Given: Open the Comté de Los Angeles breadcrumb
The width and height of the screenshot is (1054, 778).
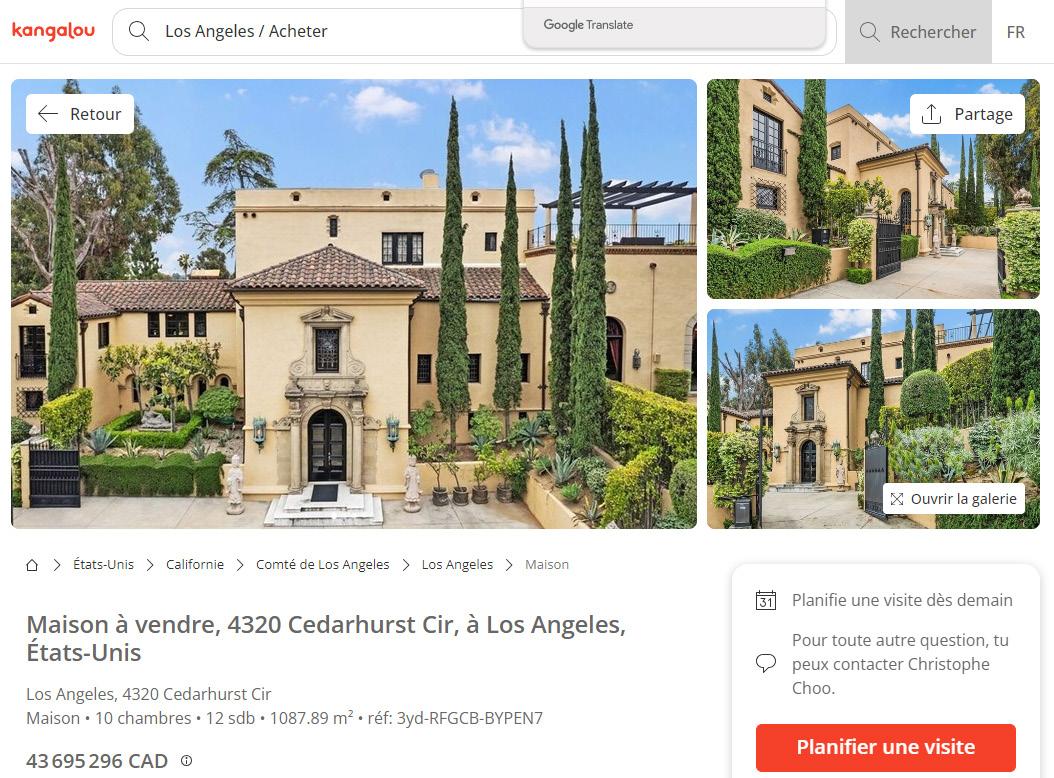Looking at the screenshot, I should [323, 565].
